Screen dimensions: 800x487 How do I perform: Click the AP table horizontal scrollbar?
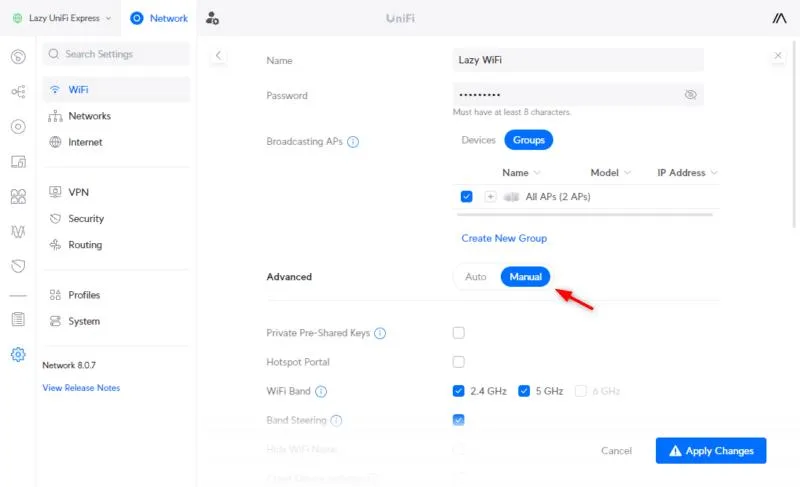(584, 215)
